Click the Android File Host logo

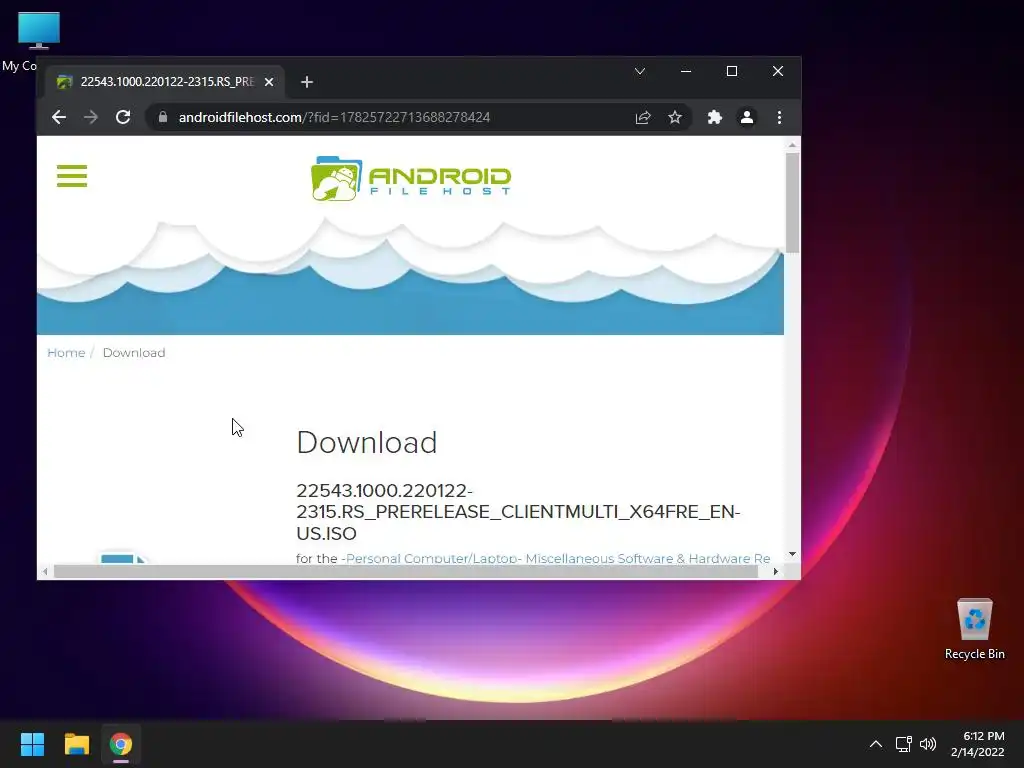[411, 178]
